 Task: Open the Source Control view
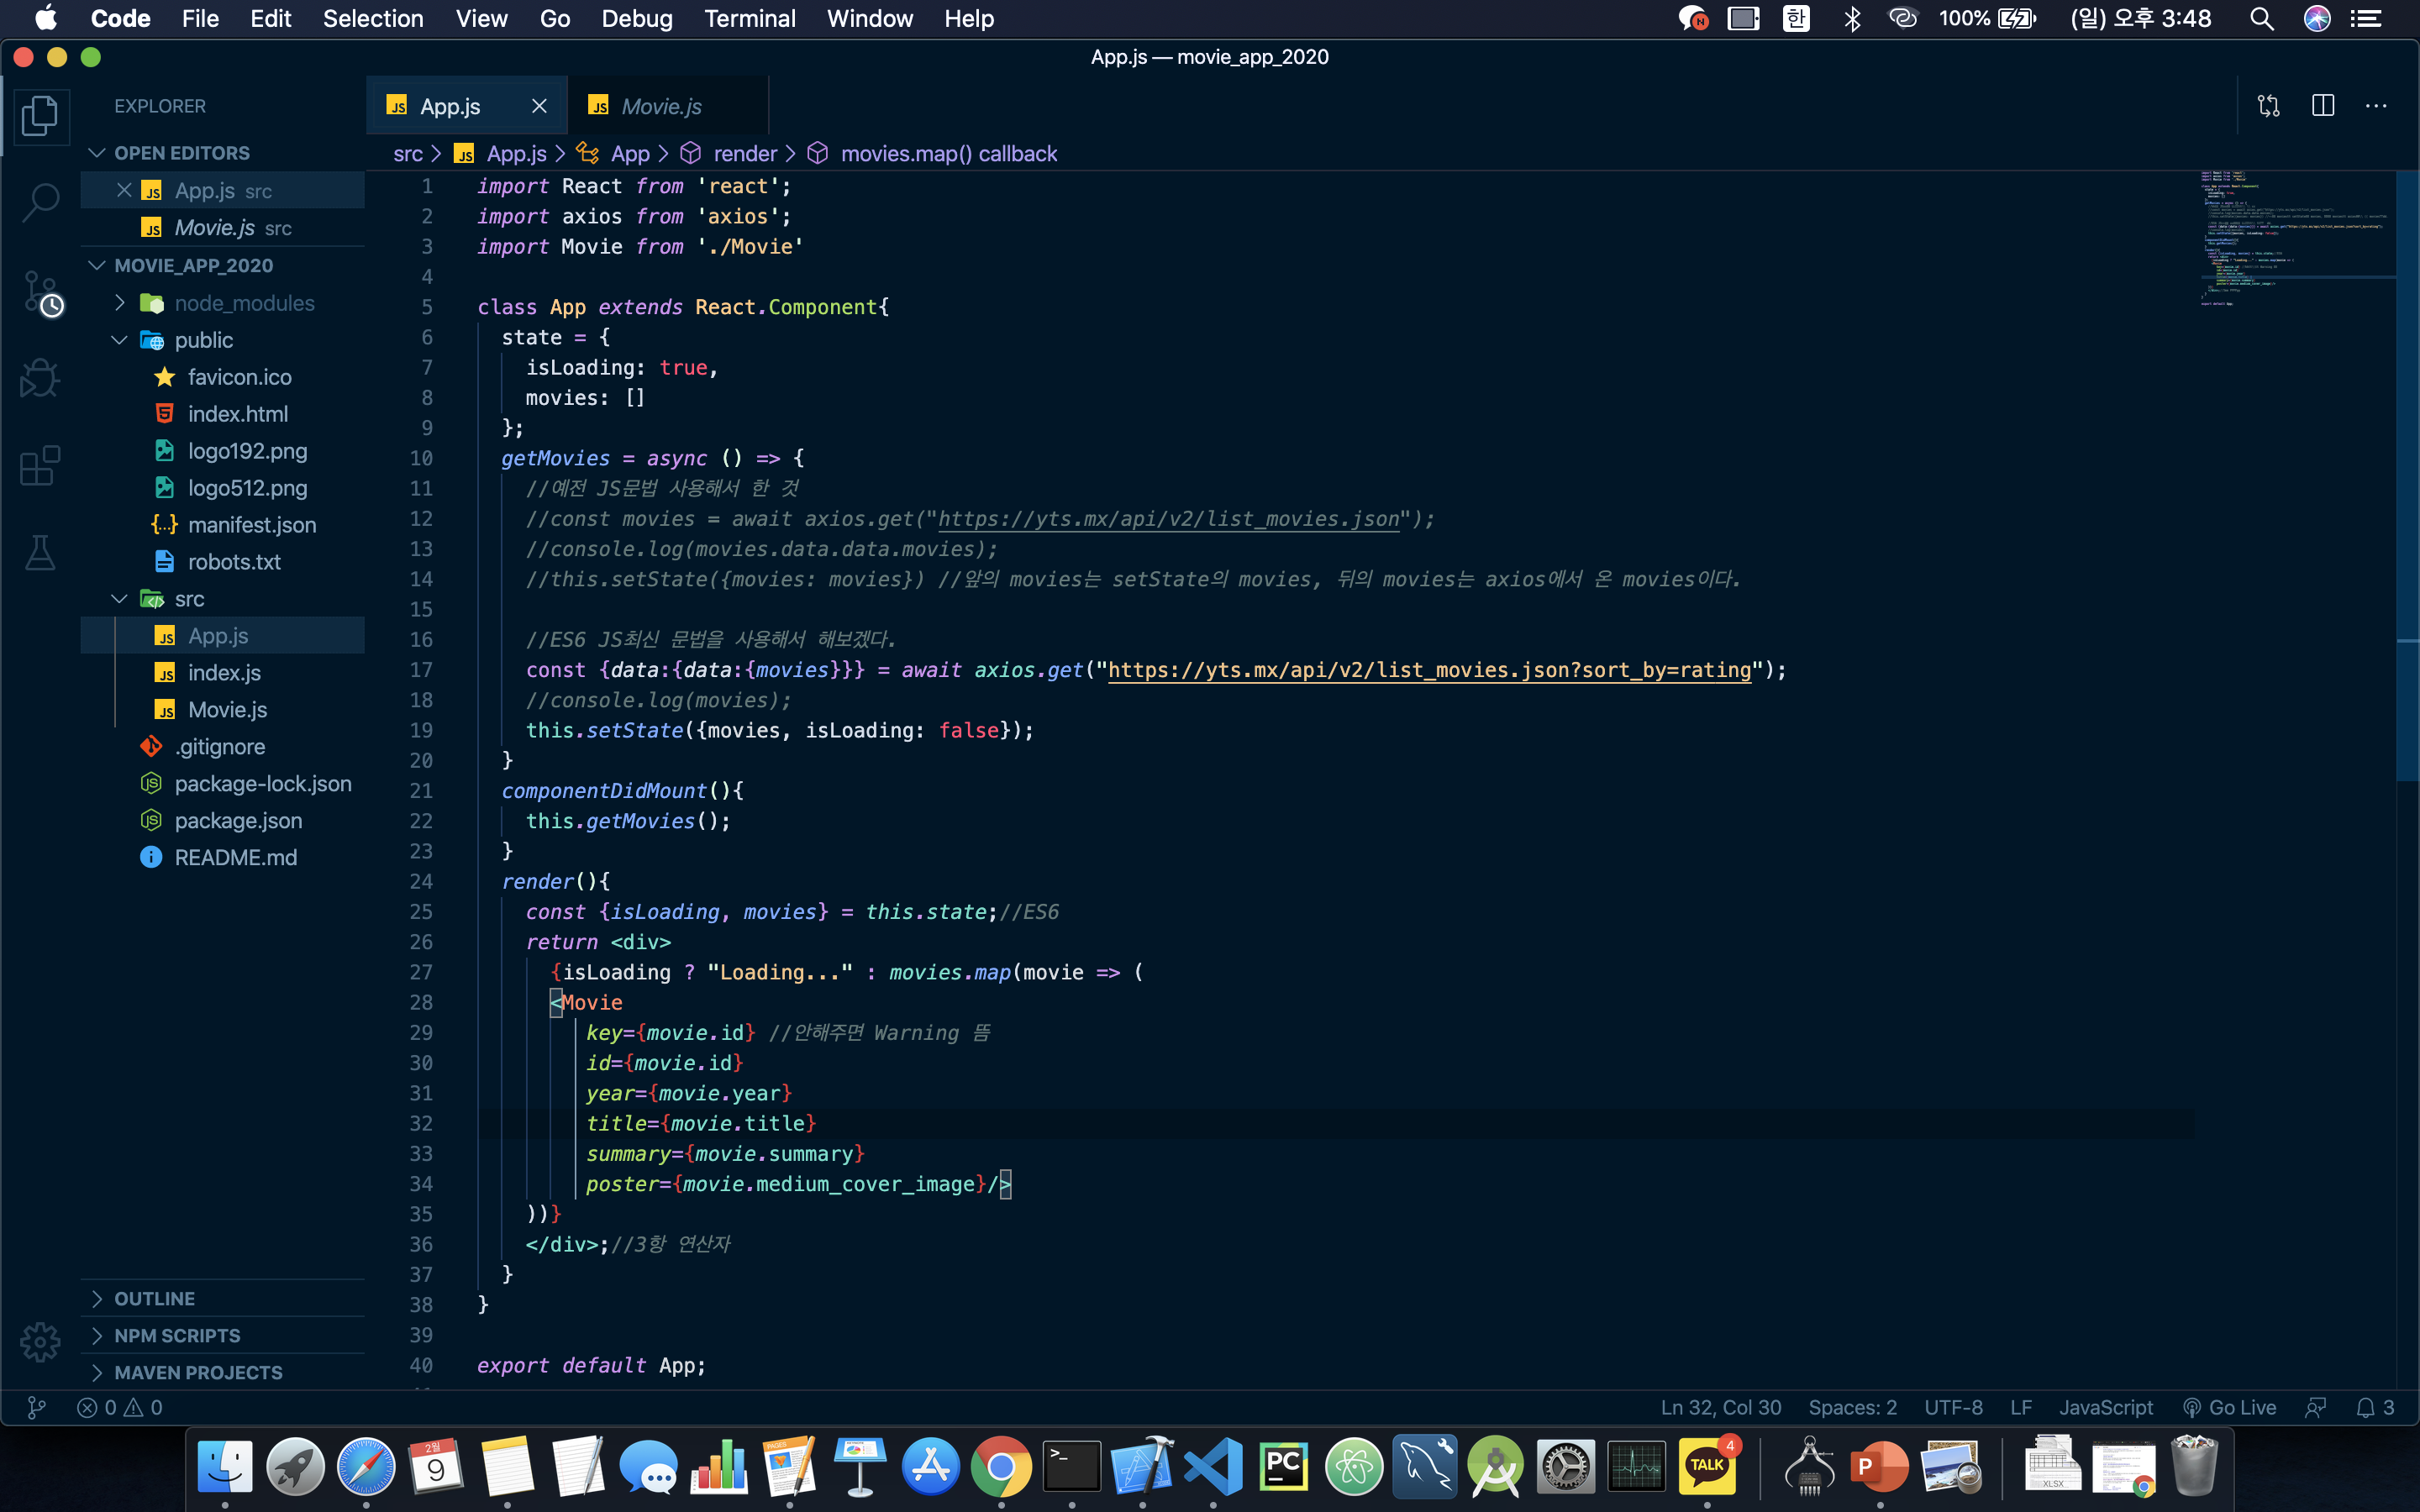click(40, 292)
